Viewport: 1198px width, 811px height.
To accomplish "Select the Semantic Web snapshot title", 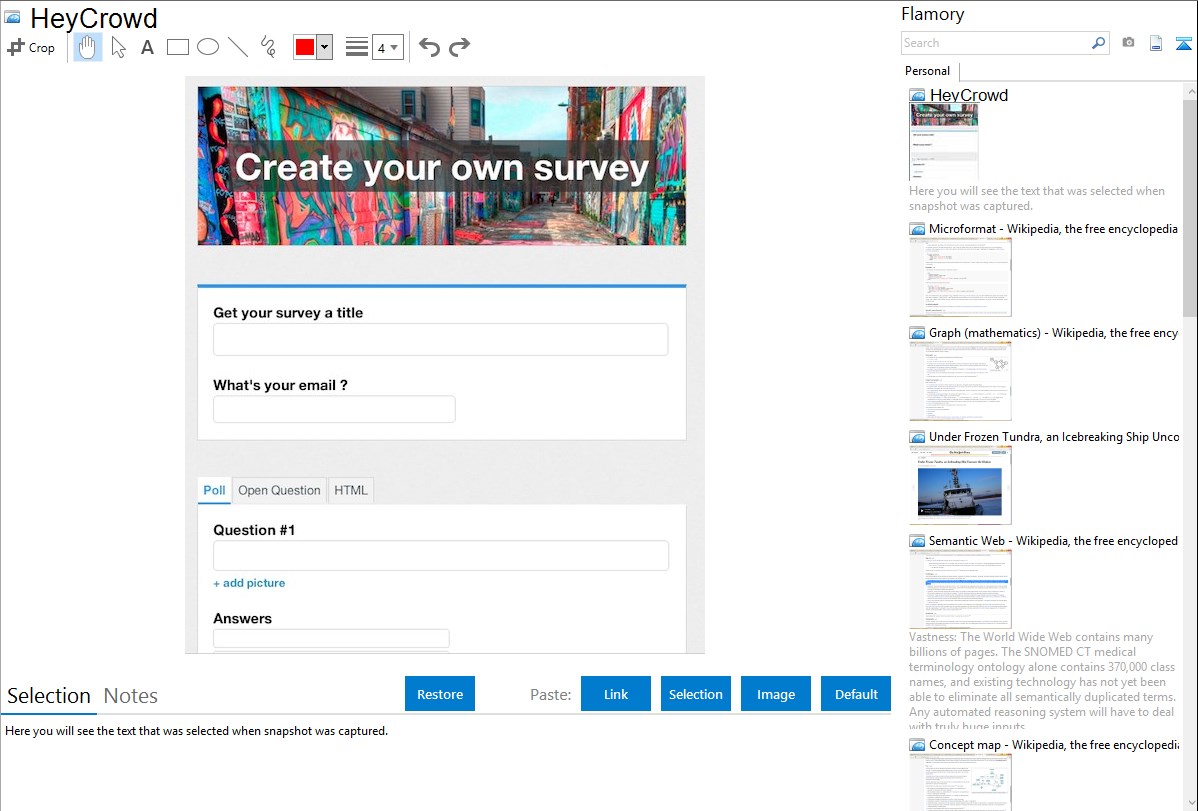I will [x=1054, y=540].
